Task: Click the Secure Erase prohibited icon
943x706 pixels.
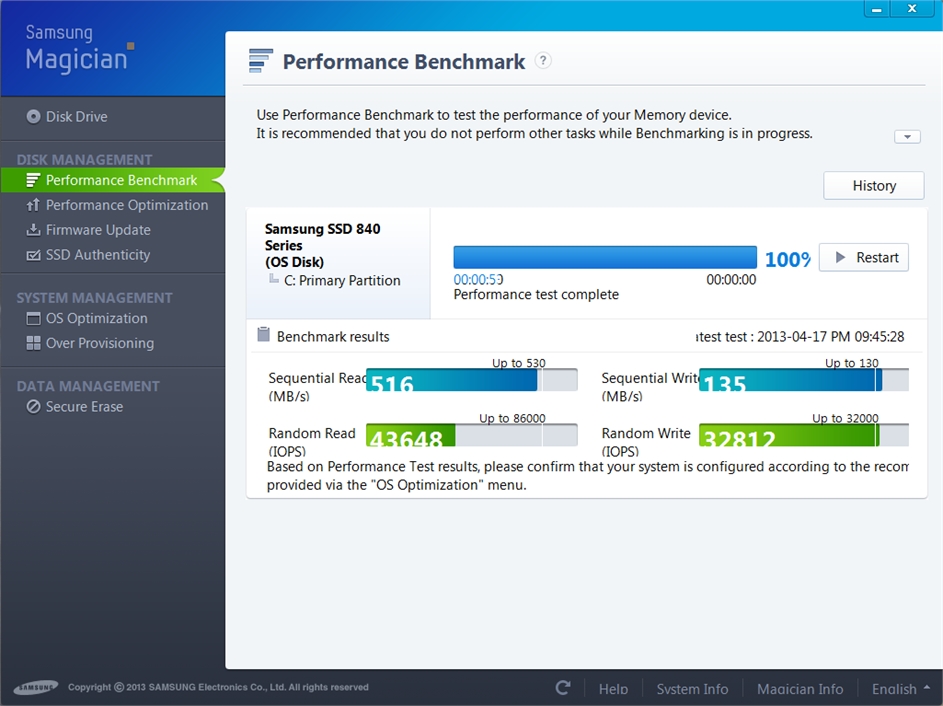Action: (x=33, y=407)
